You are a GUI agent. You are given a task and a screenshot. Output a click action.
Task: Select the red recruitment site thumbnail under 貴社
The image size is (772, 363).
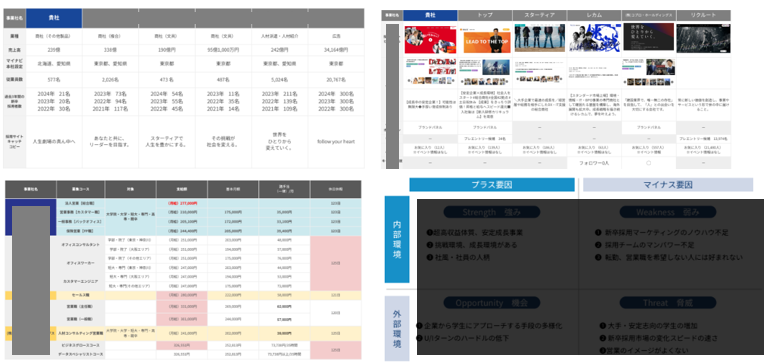(430, 39)
